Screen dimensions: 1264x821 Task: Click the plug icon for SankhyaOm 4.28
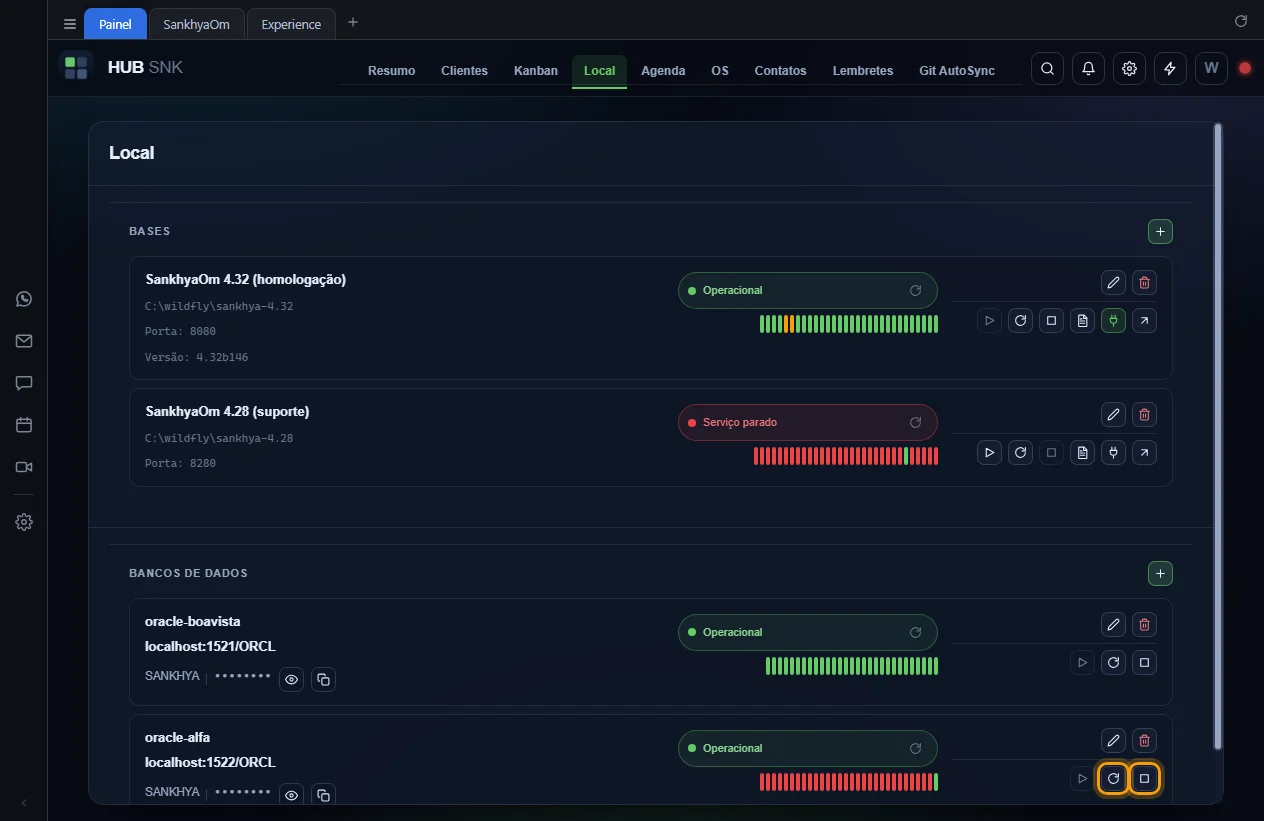click(x=1113, y=453)
